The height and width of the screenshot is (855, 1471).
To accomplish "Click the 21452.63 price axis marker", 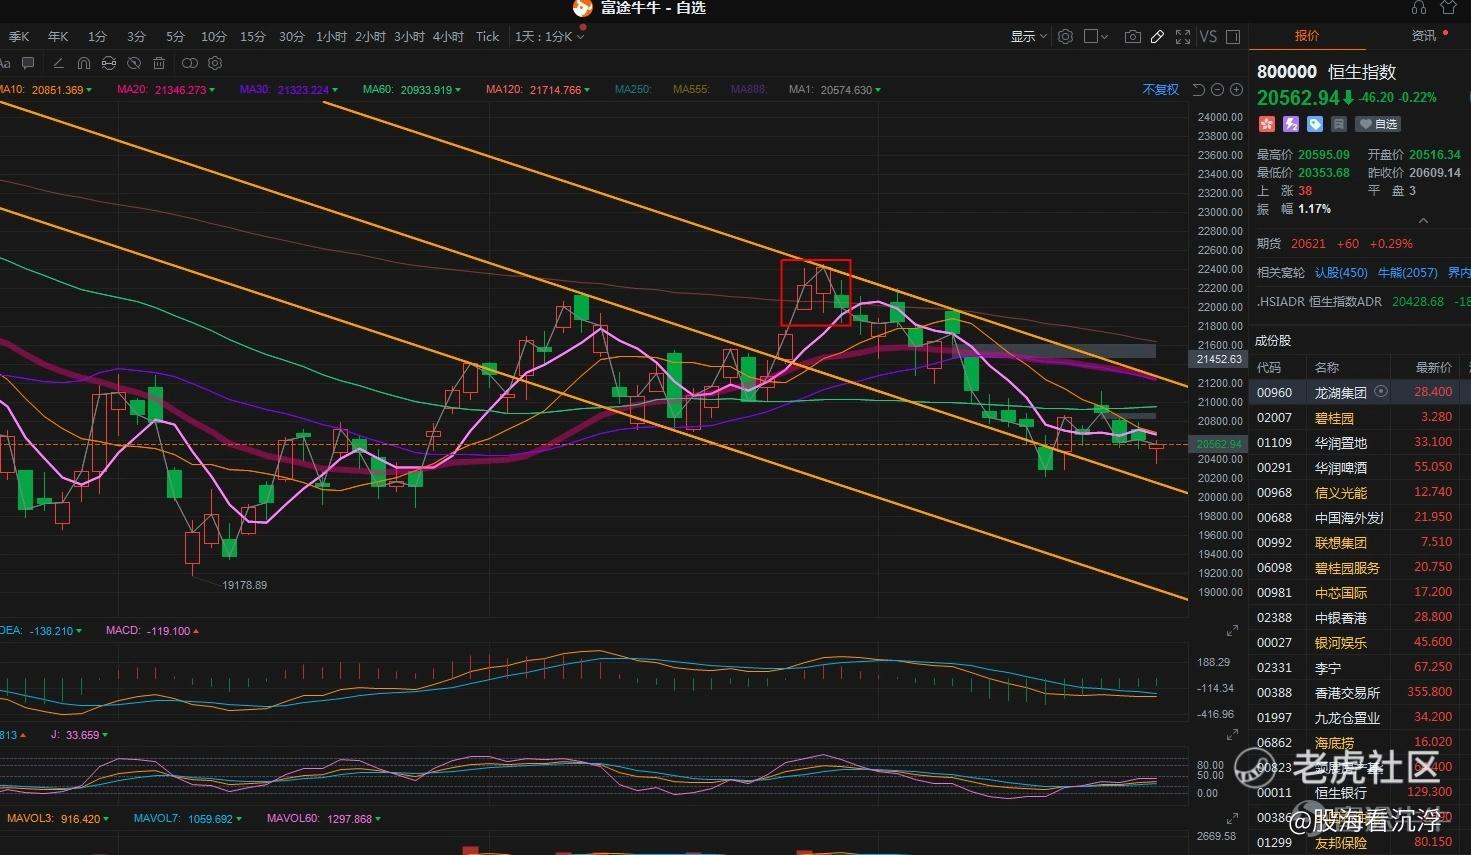I will 1217,359.
